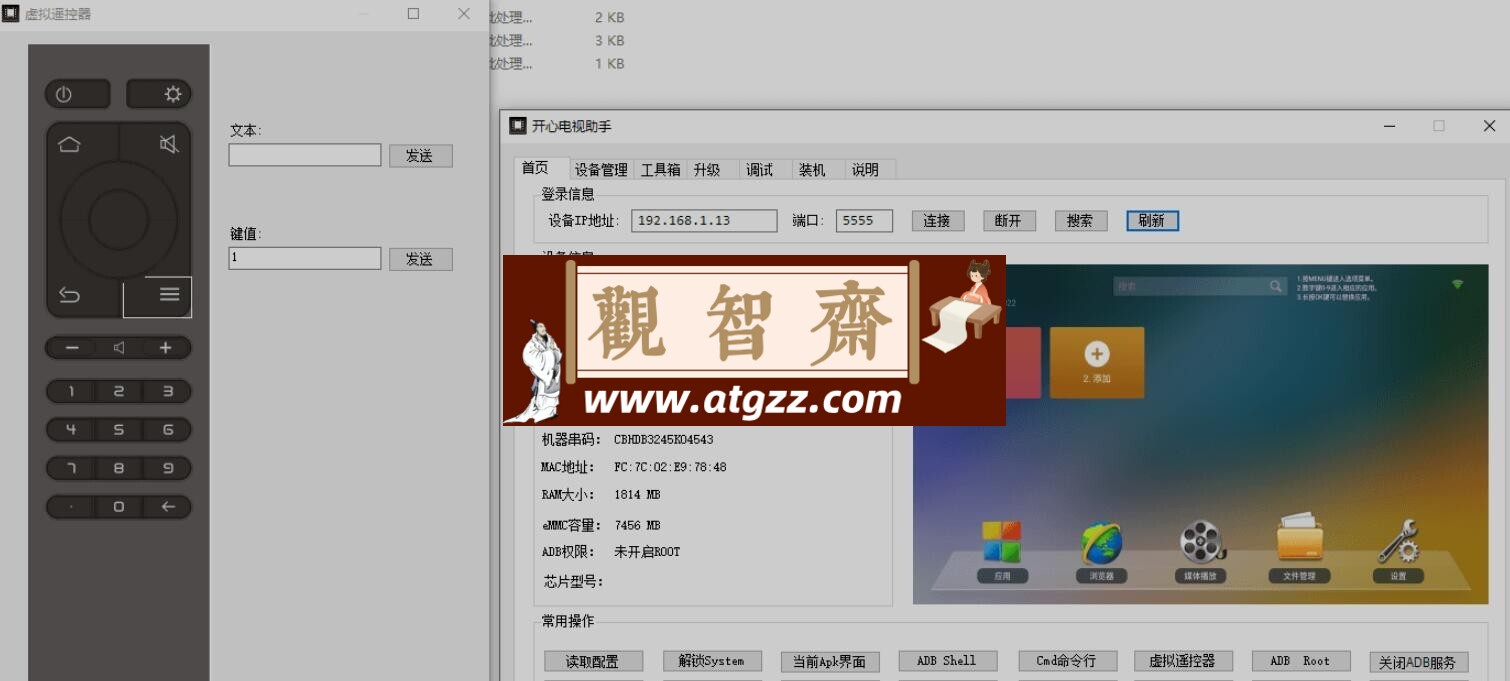This screenshot has width=1510, height=681.
Task: Click the 文件管理 folder icon in TV preview
Action: coord(1299,540)
